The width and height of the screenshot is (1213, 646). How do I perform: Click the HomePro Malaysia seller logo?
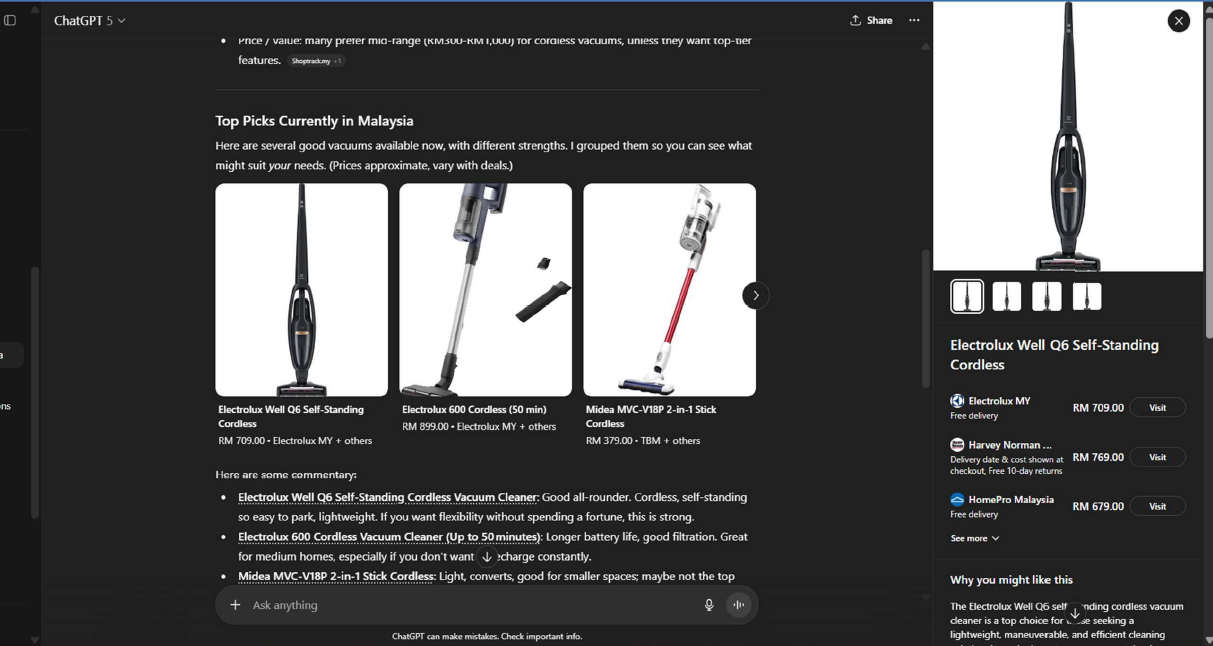pyautogui.click(x=957, y=499)
